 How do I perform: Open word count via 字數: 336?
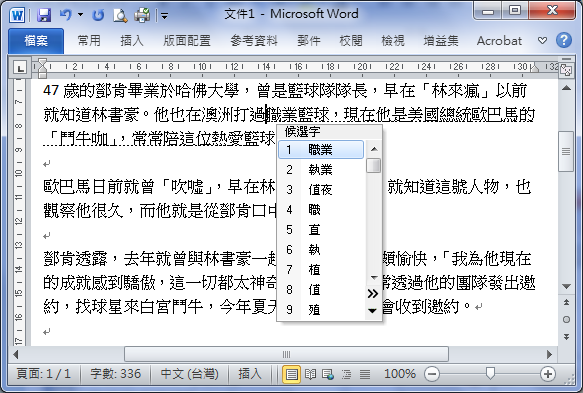[x=116, y=374]
